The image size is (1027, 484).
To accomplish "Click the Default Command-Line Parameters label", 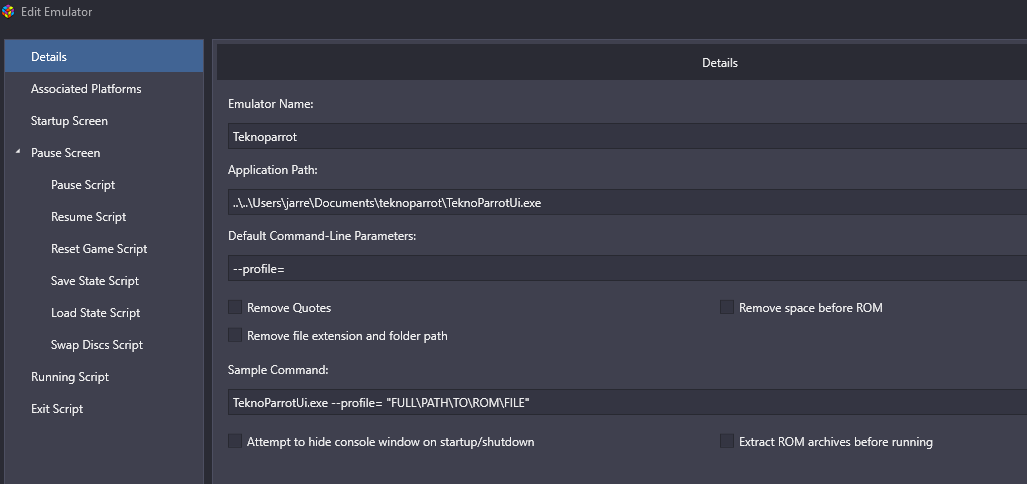I will click(322, 236).
